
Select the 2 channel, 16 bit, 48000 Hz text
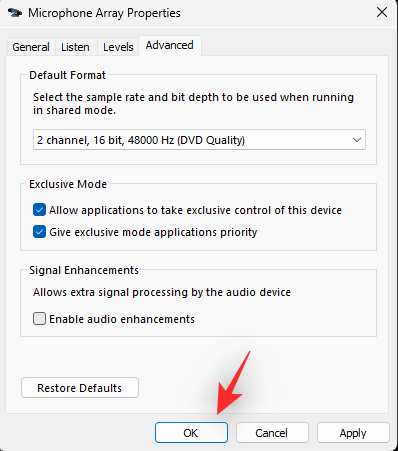(141, 140)
